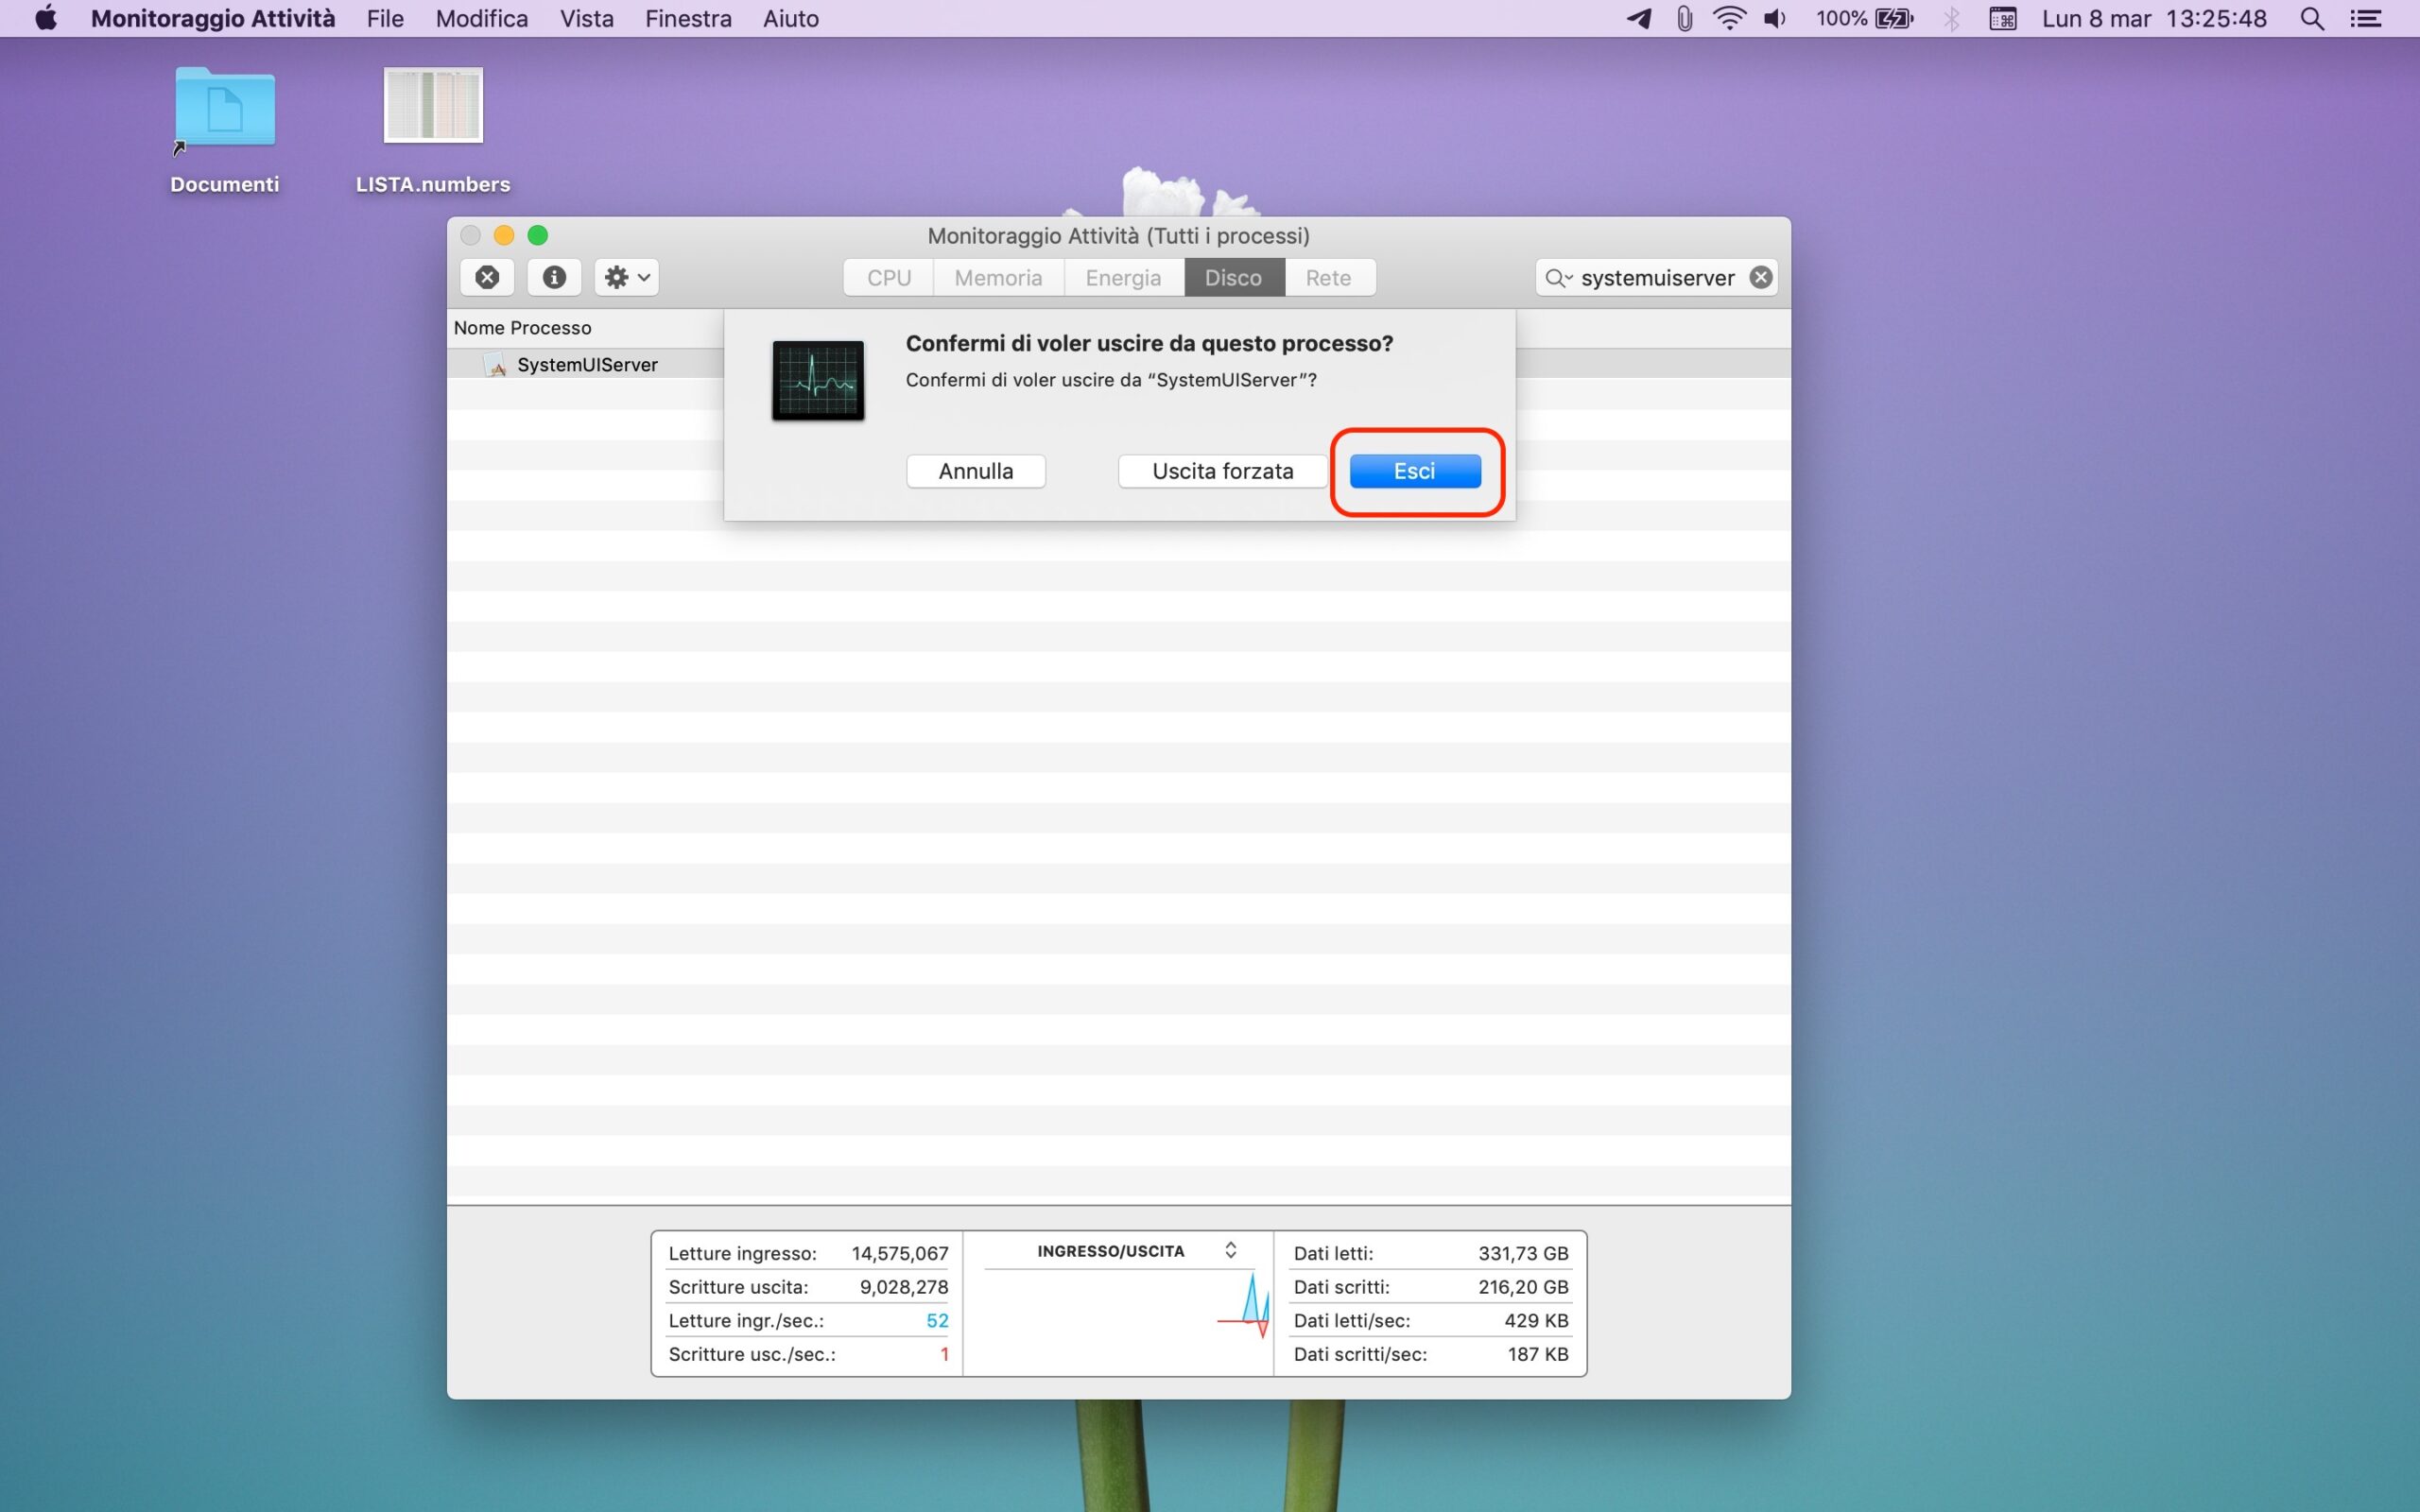The image size is (2420, 1512).
Task: Open the Vista menu
Action: 586,18
